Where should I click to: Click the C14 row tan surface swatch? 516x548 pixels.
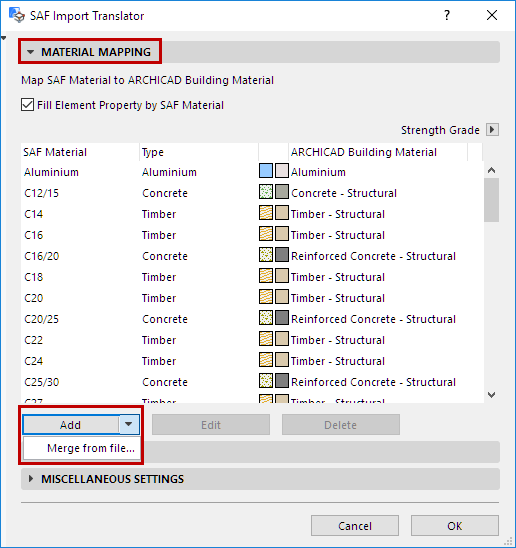pos(282,213)
